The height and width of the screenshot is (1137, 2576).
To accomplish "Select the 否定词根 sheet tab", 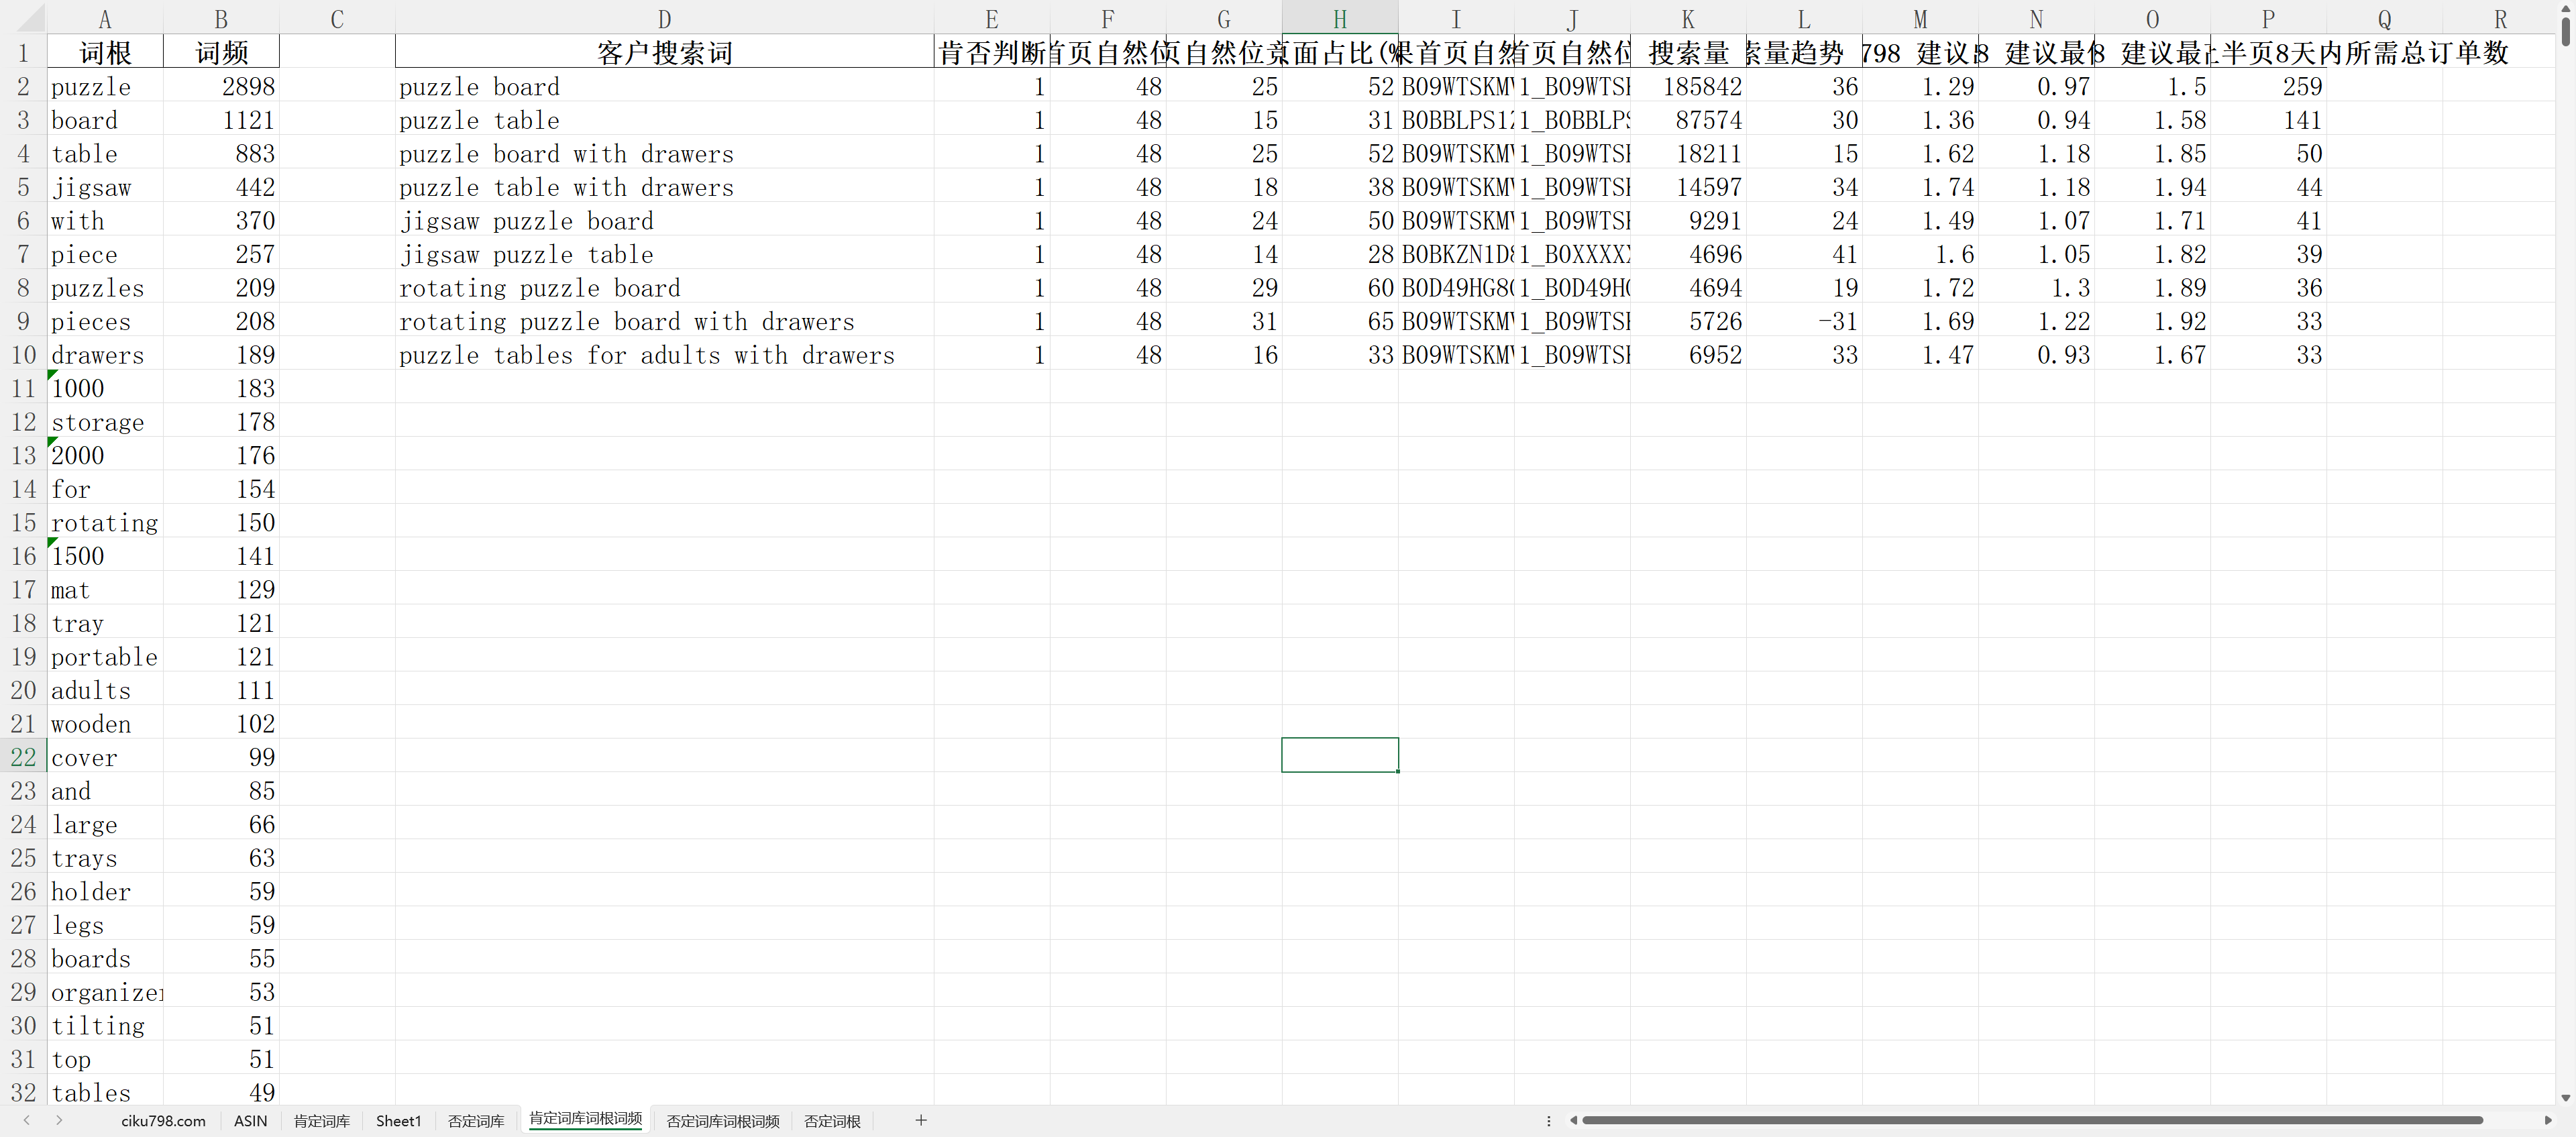I will 832,1121.
